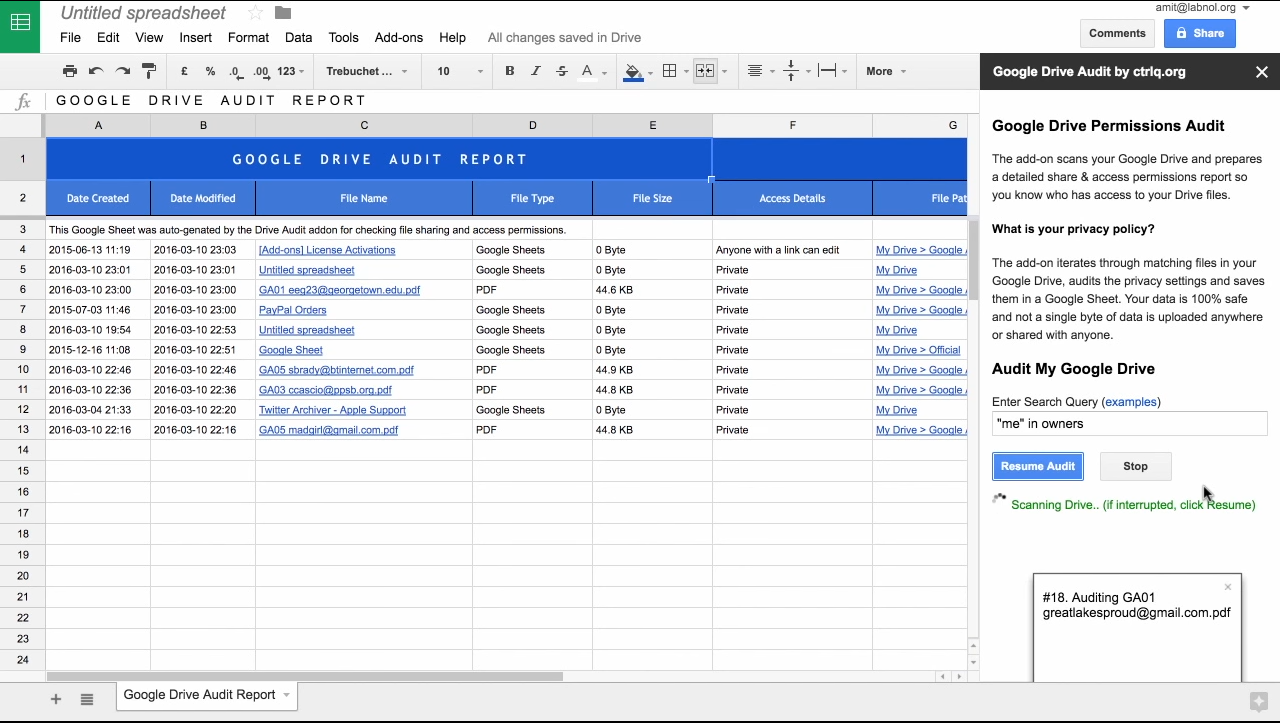Open the Edit menu

point(108,37)
